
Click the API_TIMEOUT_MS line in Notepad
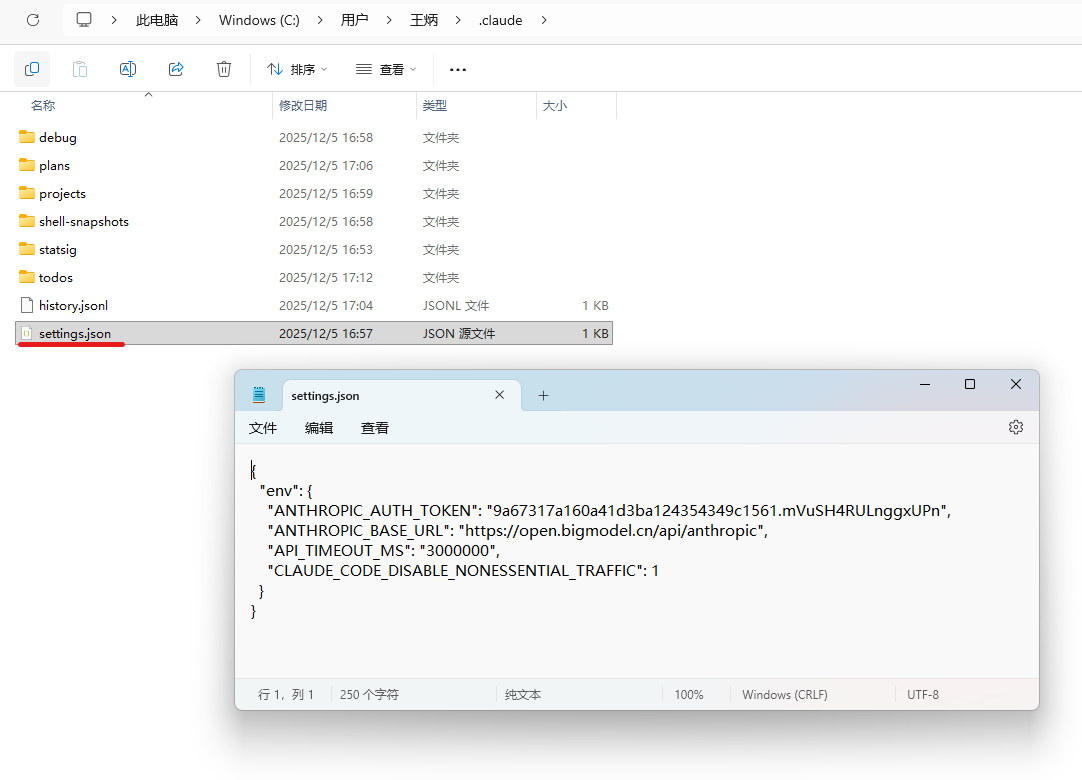tap(384, 550)
